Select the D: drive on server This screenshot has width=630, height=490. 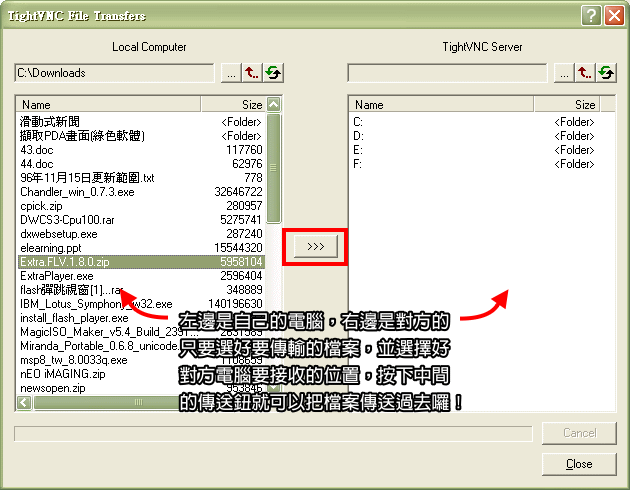click(474, 136)
